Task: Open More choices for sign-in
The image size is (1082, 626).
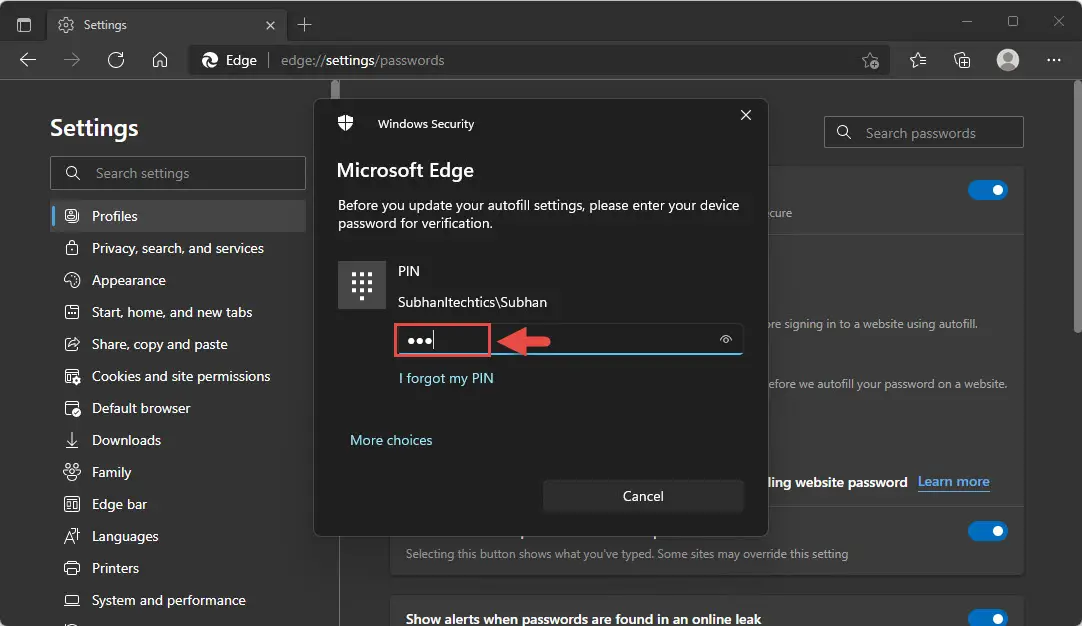Action: click(x=391, y=440)
